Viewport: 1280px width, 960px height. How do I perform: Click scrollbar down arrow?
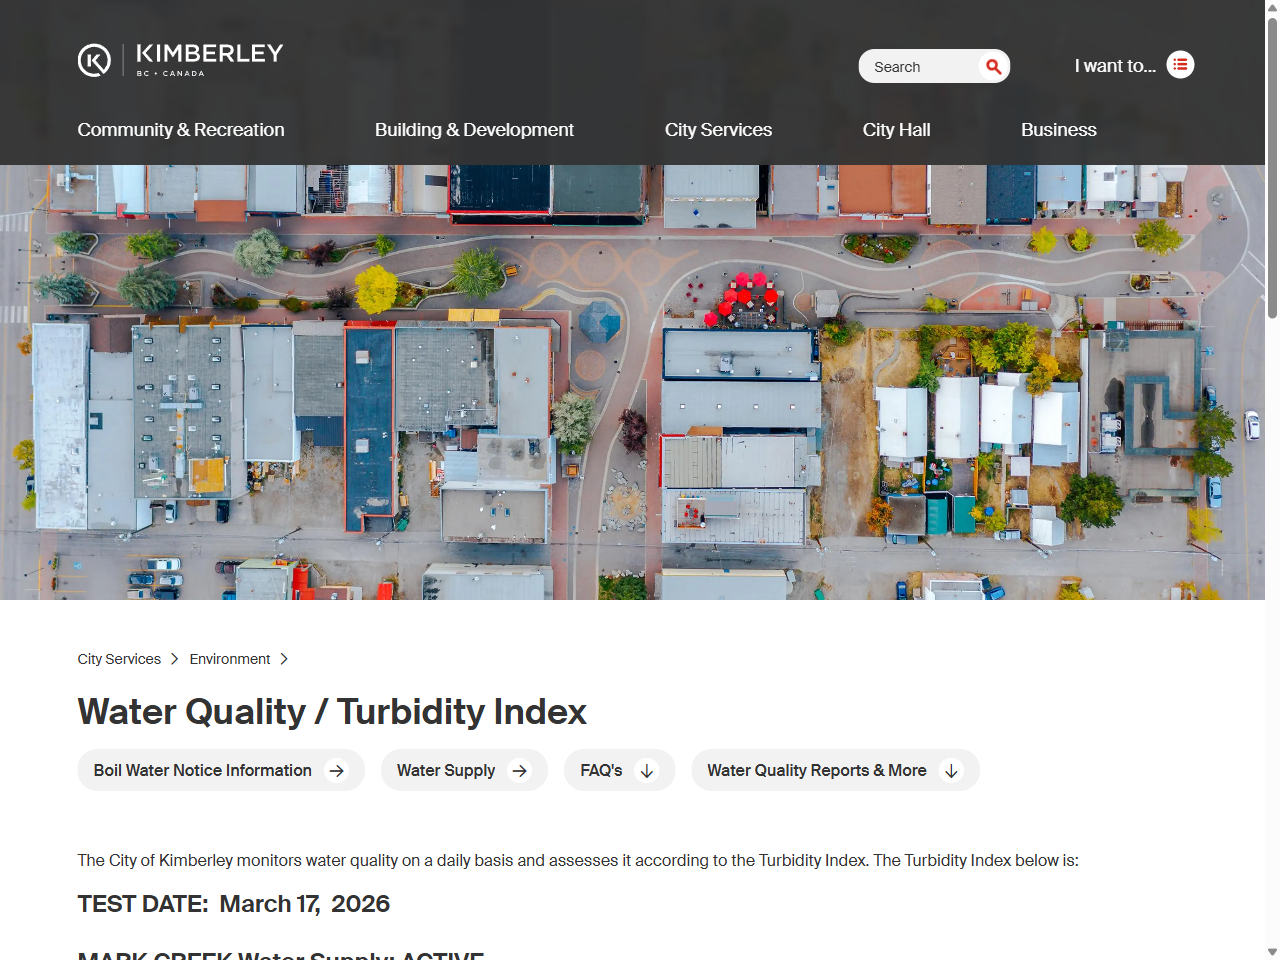tap(1272, 952)
